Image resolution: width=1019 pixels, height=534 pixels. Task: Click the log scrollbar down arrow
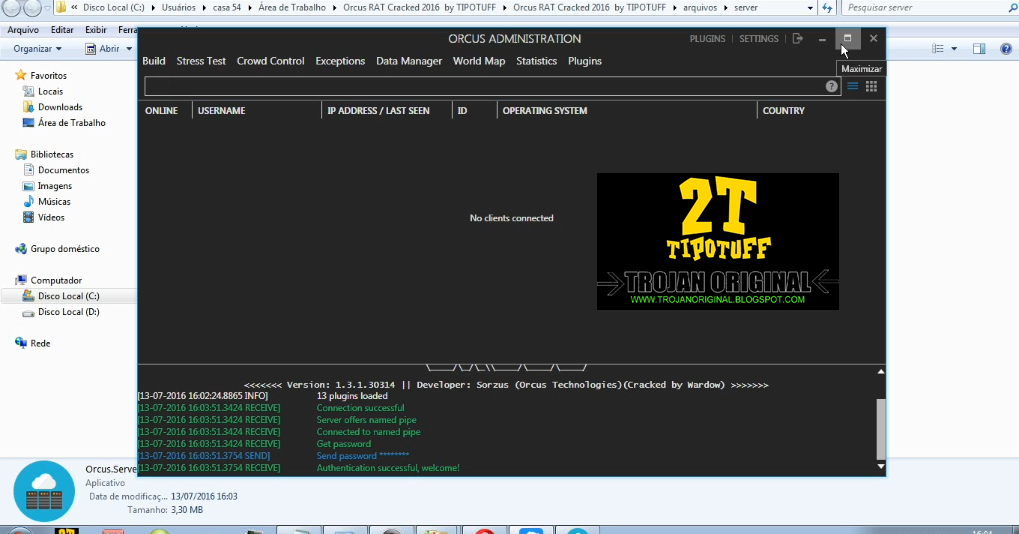click(x=881, y=466)
